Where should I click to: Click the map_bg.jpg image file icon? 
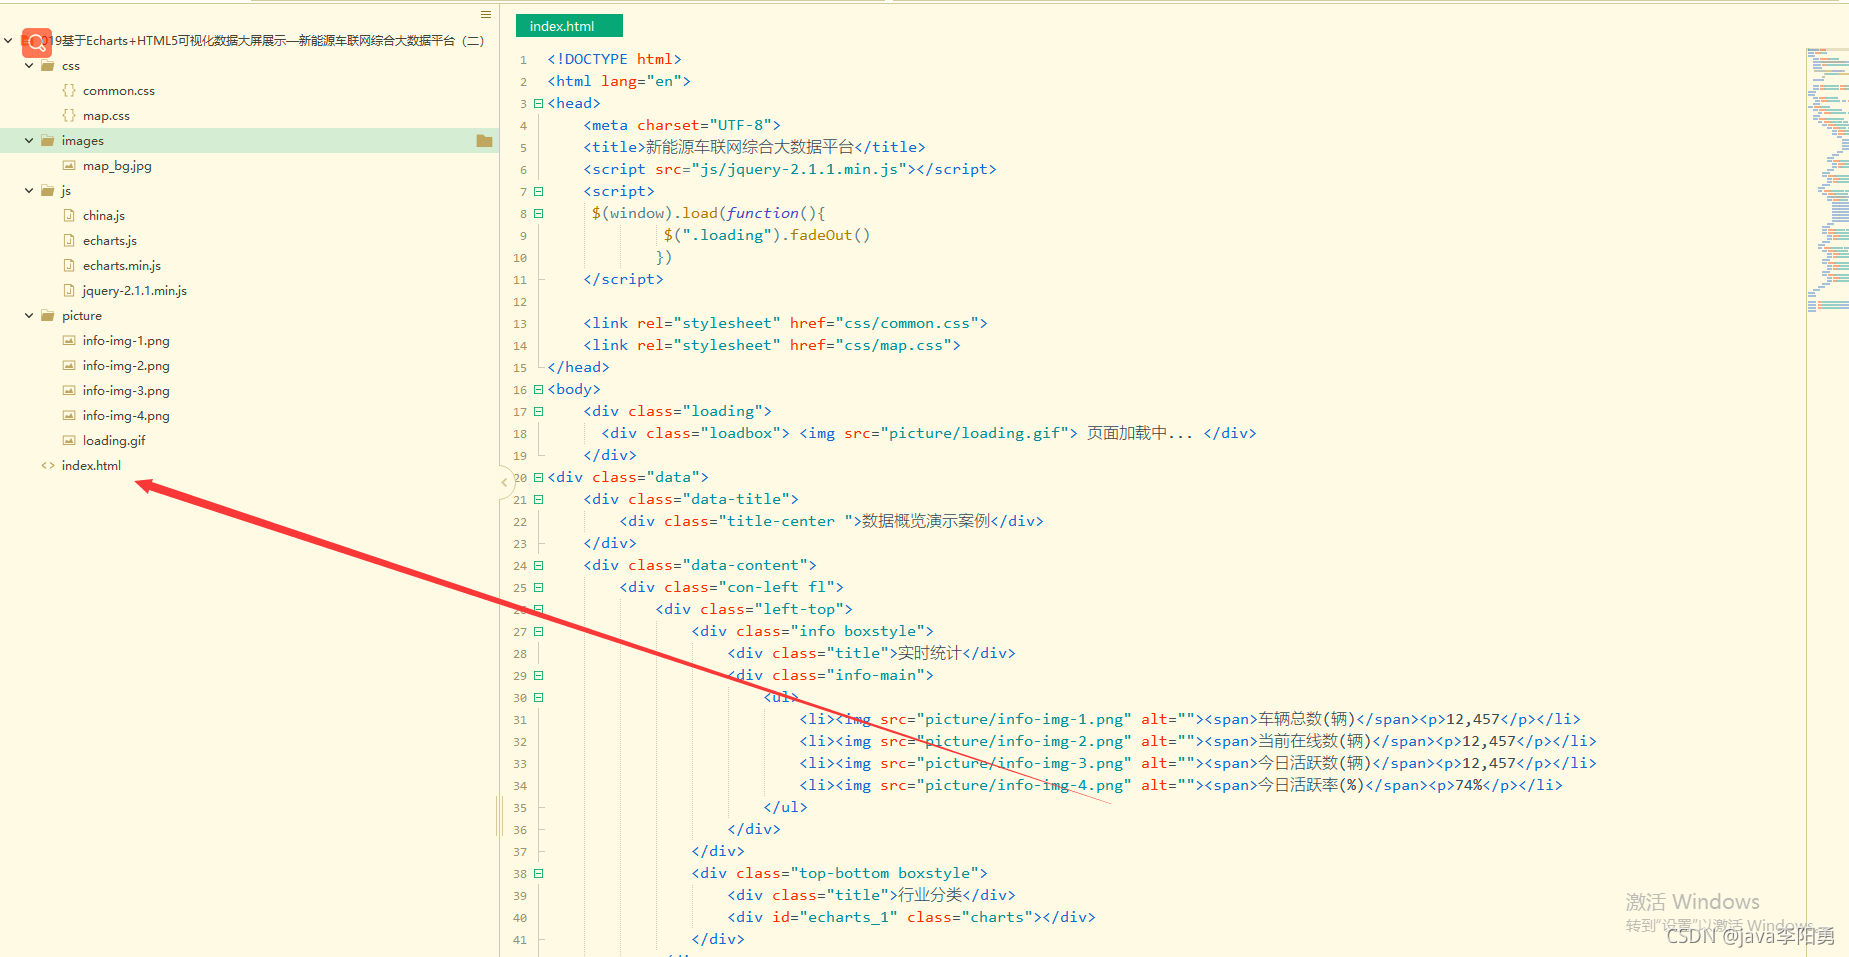(x=69, y=166)
